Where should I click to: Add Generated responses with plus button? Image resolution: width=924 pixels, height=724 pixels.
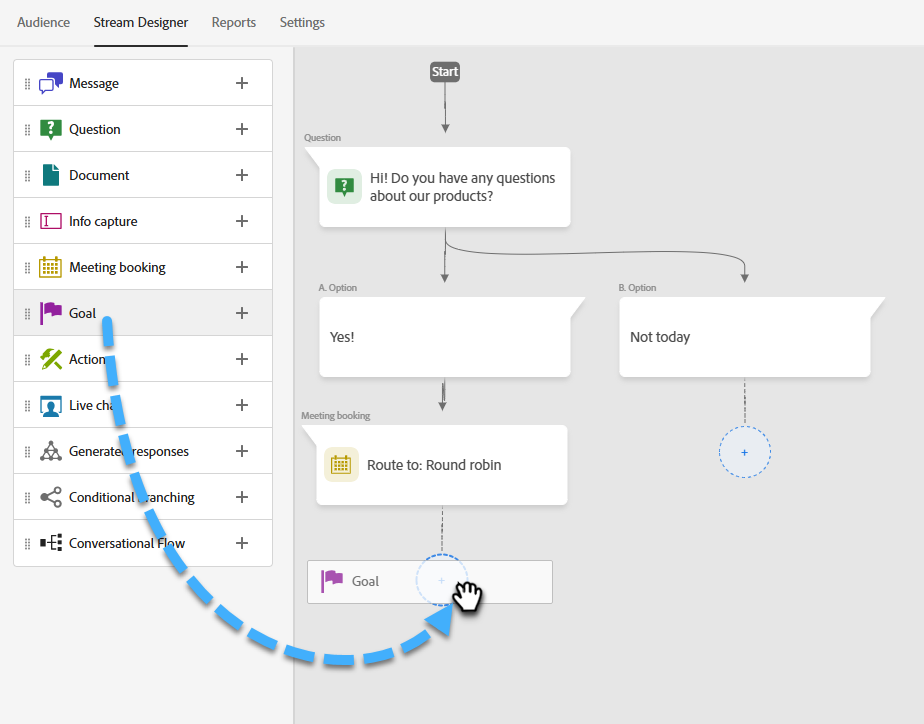tap(241, 451)
